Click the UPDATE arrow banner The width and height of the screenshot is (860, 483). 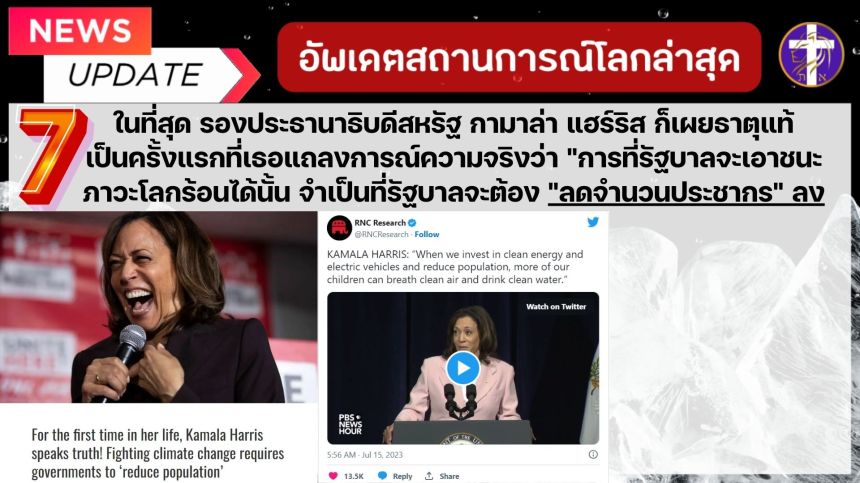point(145,75)
